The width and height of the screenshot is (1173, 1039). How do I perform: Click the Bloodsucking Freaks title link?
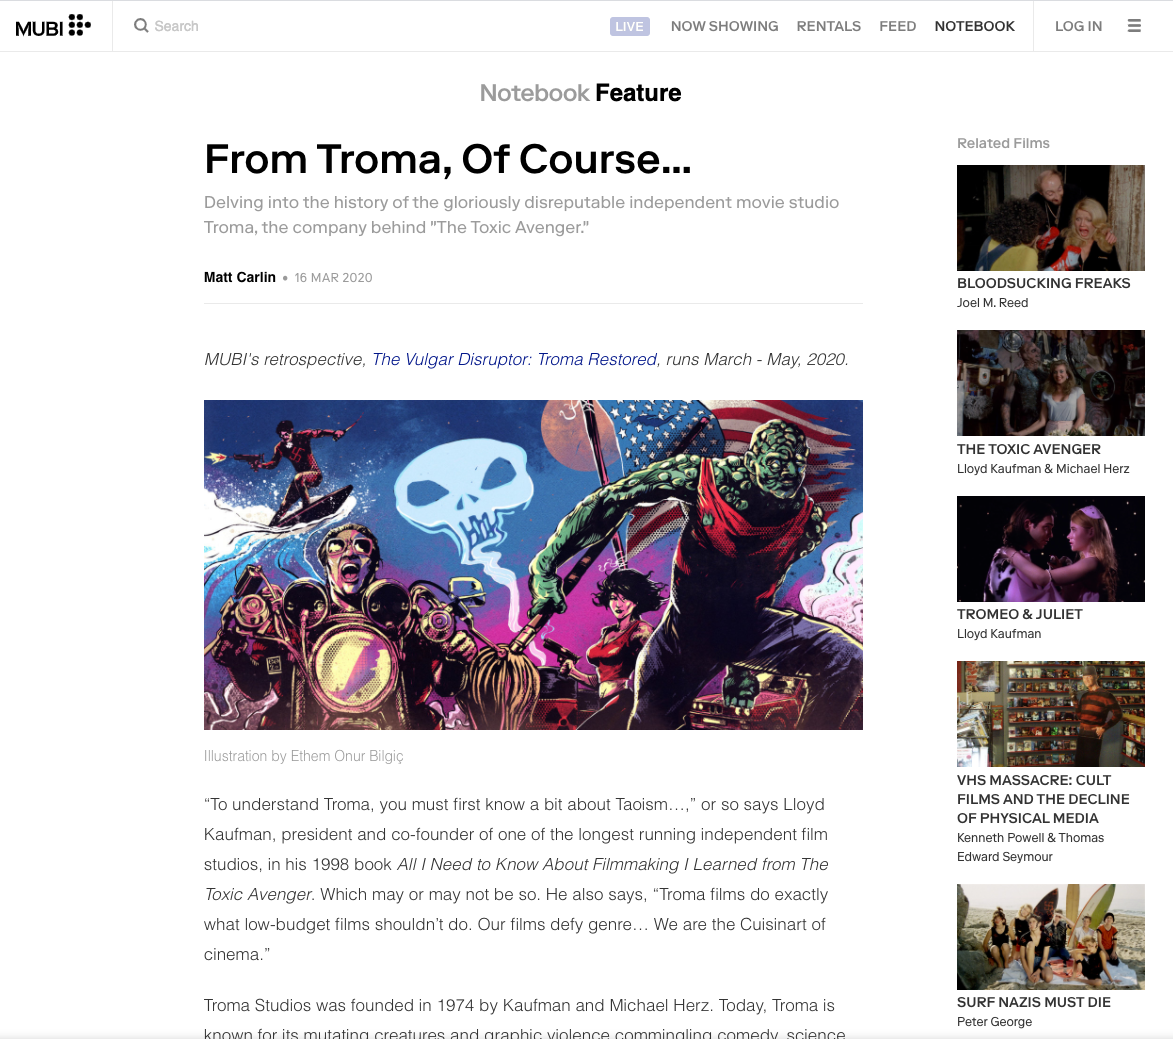[1043, 283]
